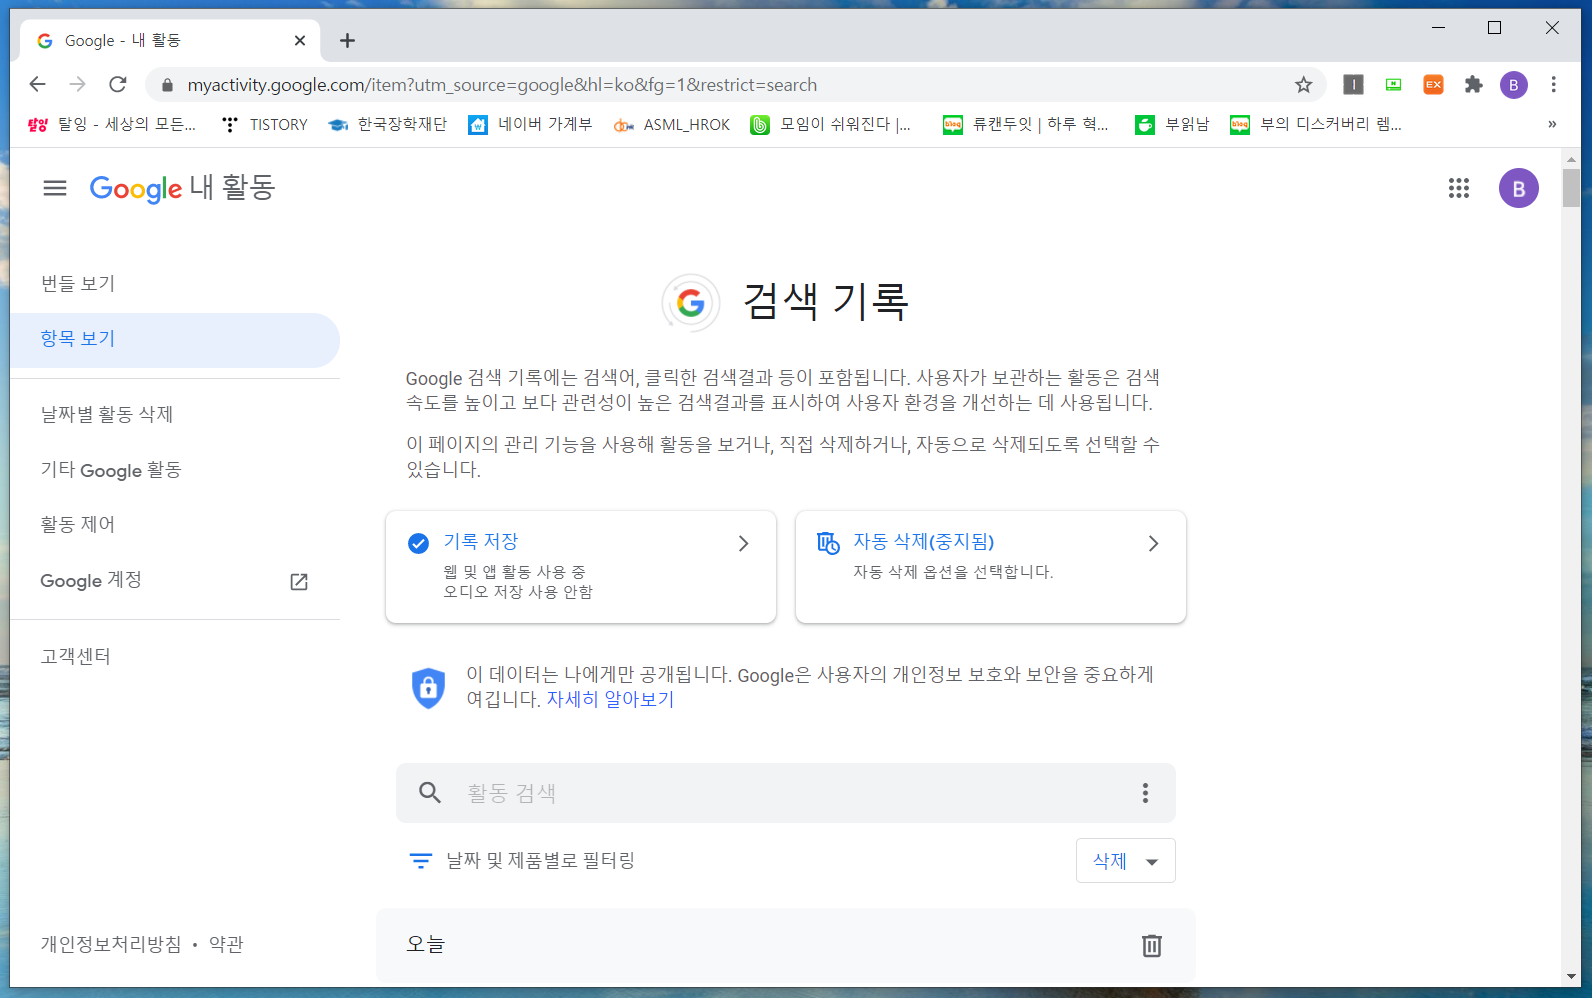This screenshot has height=998, width=1592.
Task: Show more bookmarks with the chevron
Action: tap(1552, 124)
